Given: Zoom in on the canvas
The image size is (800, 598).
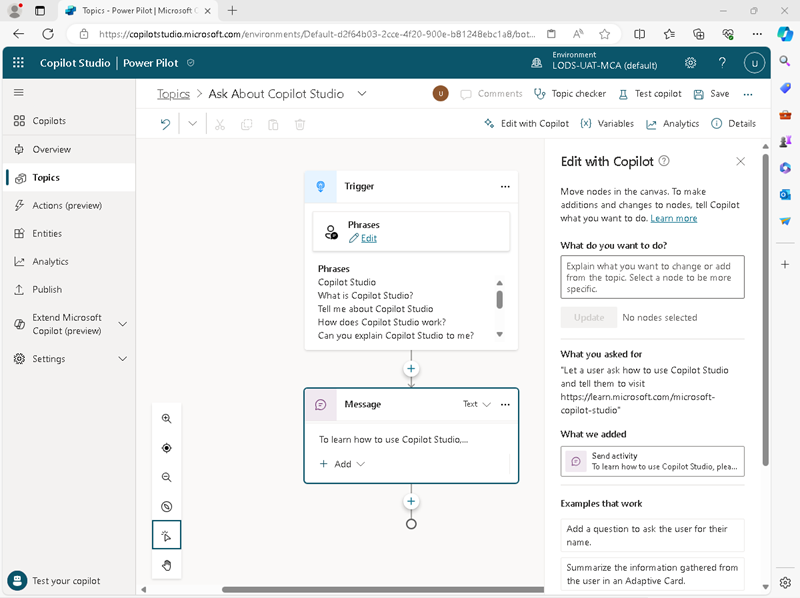Looking at the screenshot, I should pos(166,419).
